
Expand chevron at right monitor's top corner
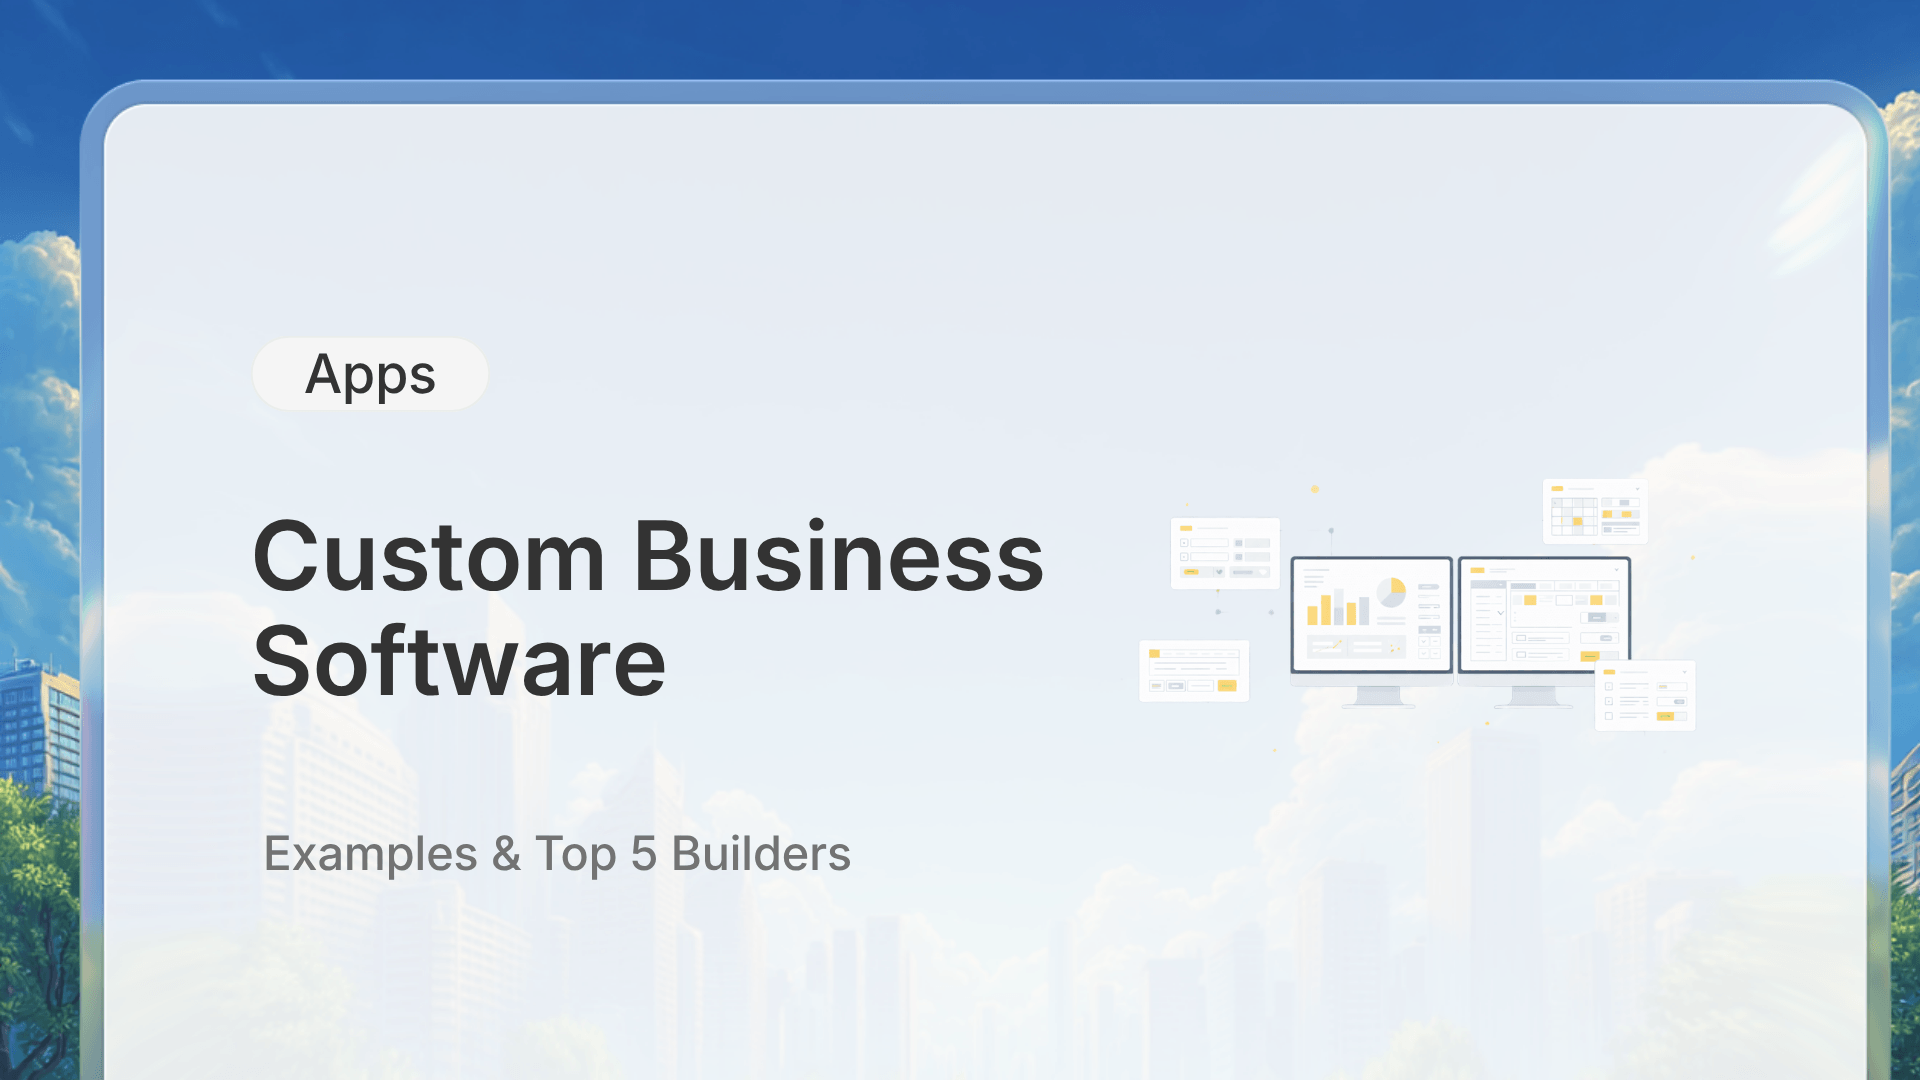(x=1616, y=569)
